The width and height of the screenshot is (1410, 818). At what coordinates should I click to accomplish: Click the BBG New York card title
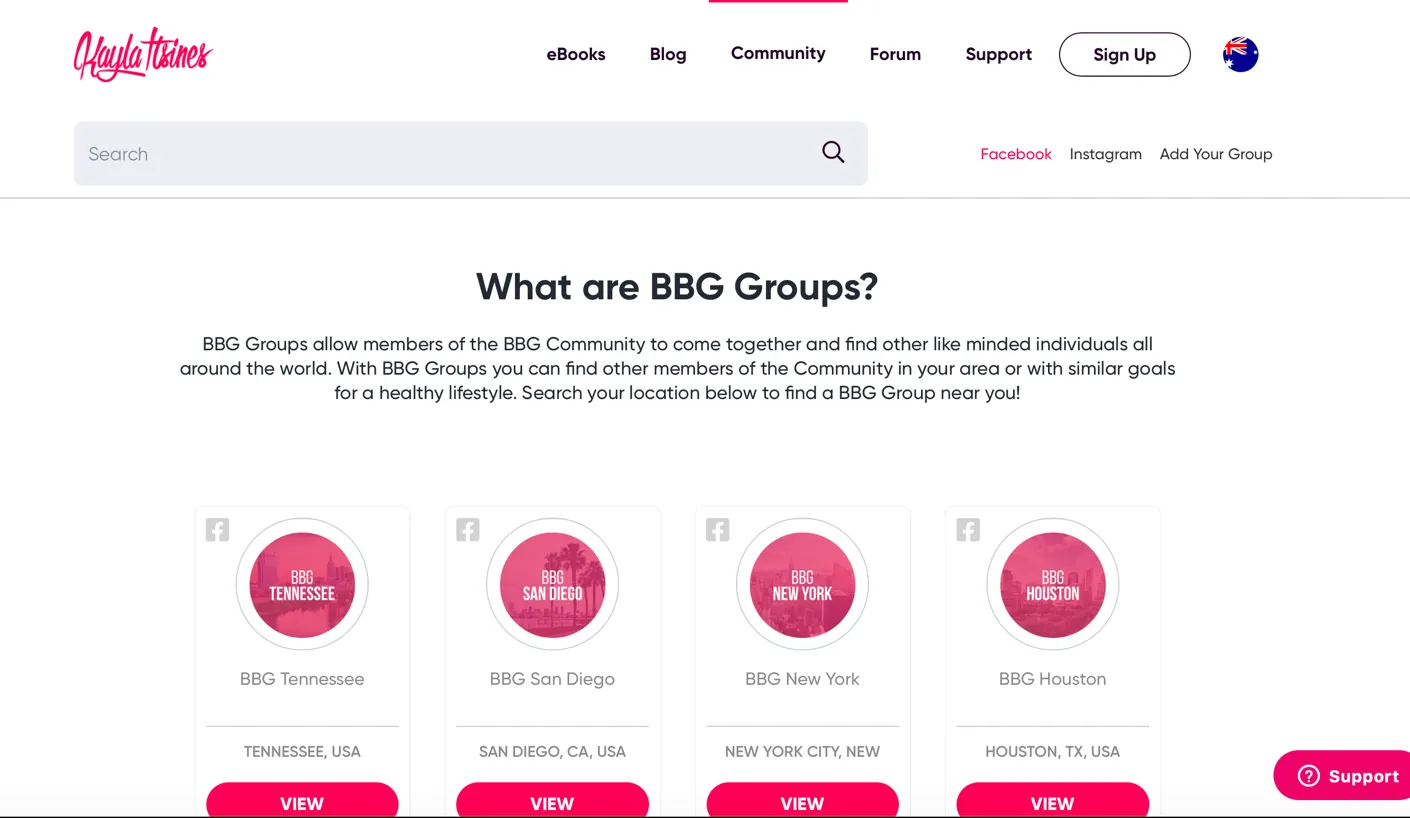802,679
